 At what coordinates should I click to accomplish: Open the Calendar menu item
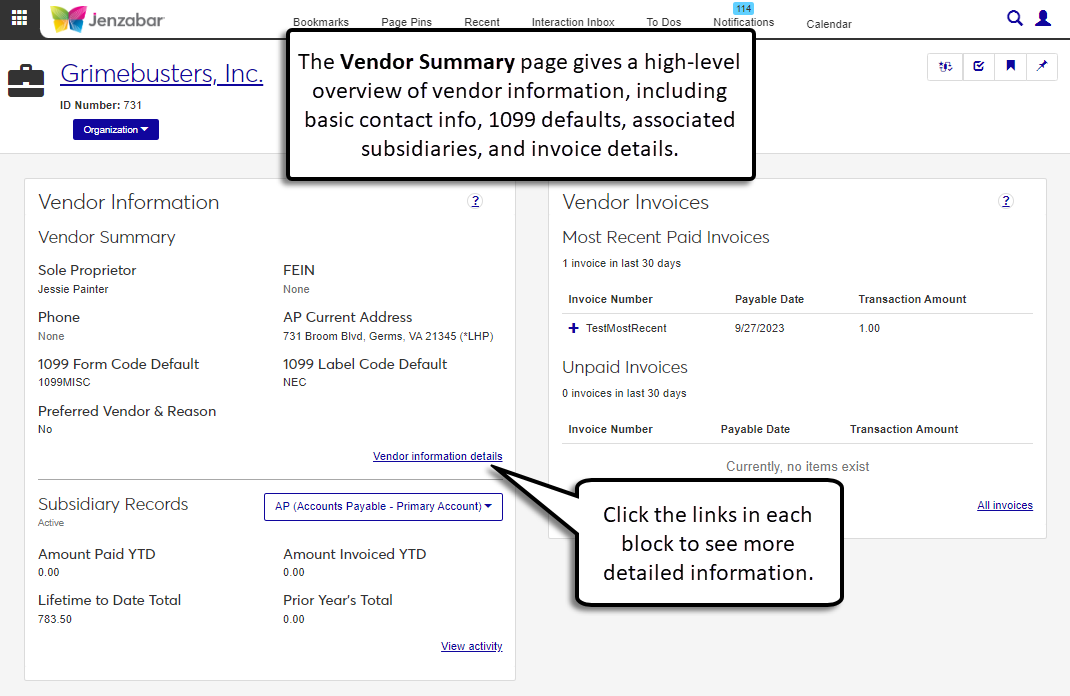pos(828,24)
